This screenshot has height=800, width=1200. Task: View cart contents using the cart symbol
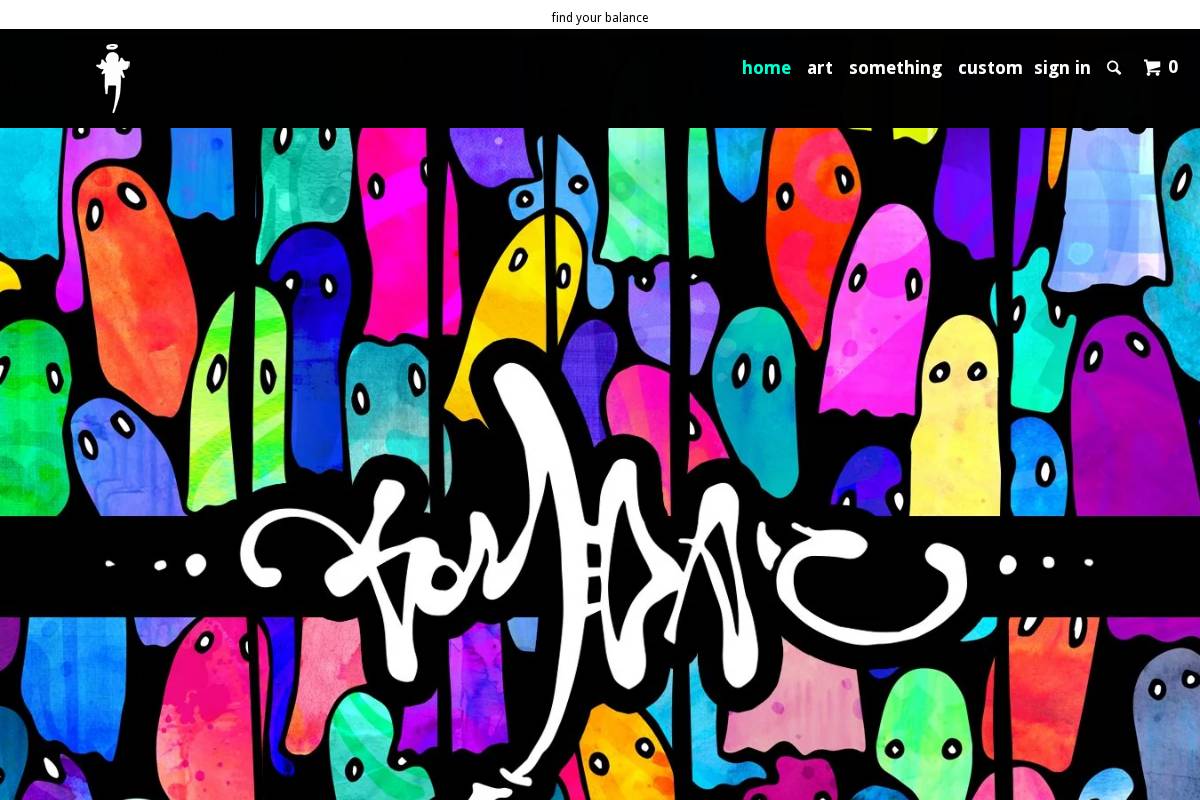coord(1154,67)
